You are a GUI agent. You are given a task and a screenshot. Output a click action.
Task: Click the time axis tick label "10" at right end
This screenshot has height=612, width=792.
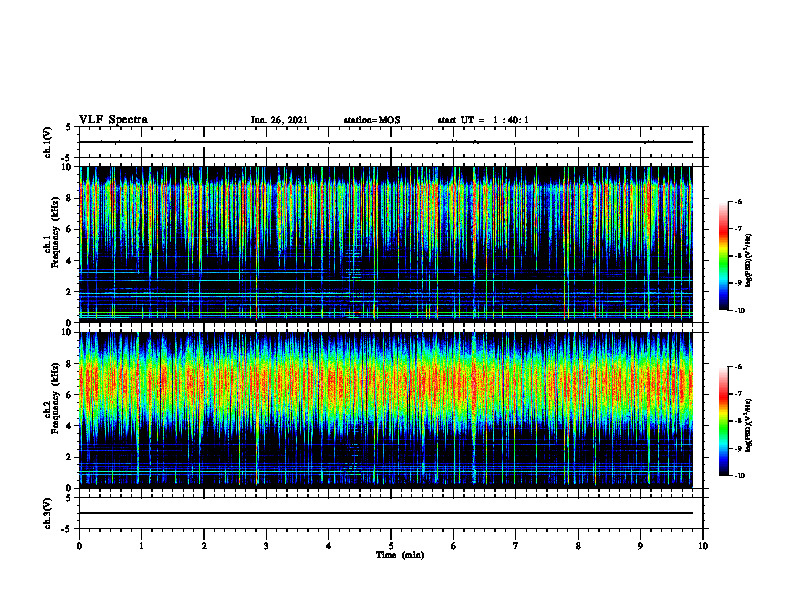(703, 546)
